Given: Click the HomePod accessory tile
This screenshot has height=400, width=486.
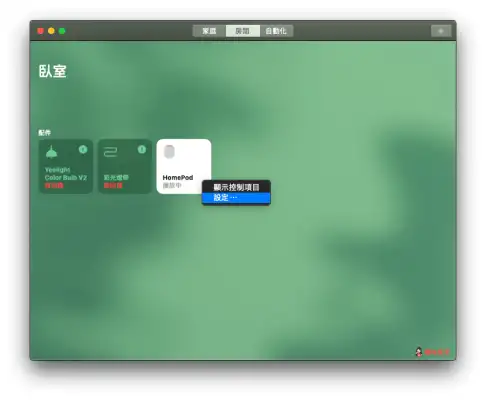Looking at the screenshot, I should coord(184,166).
